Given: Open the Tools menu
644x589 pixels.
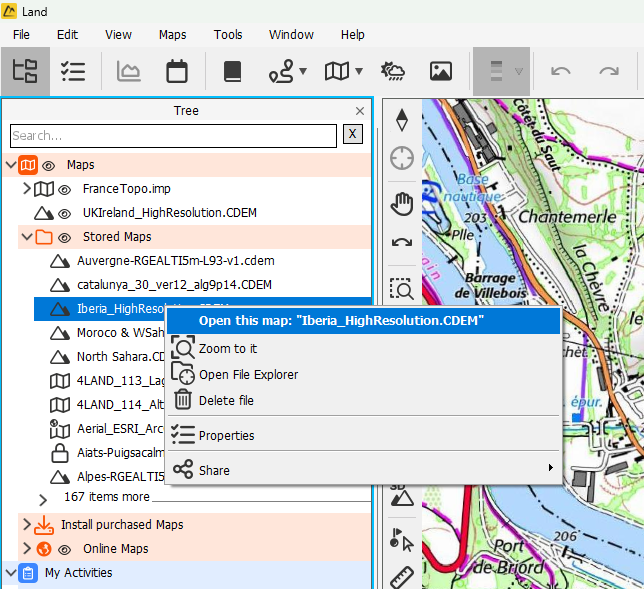Looking at the screenshot, I should point(228,34).
